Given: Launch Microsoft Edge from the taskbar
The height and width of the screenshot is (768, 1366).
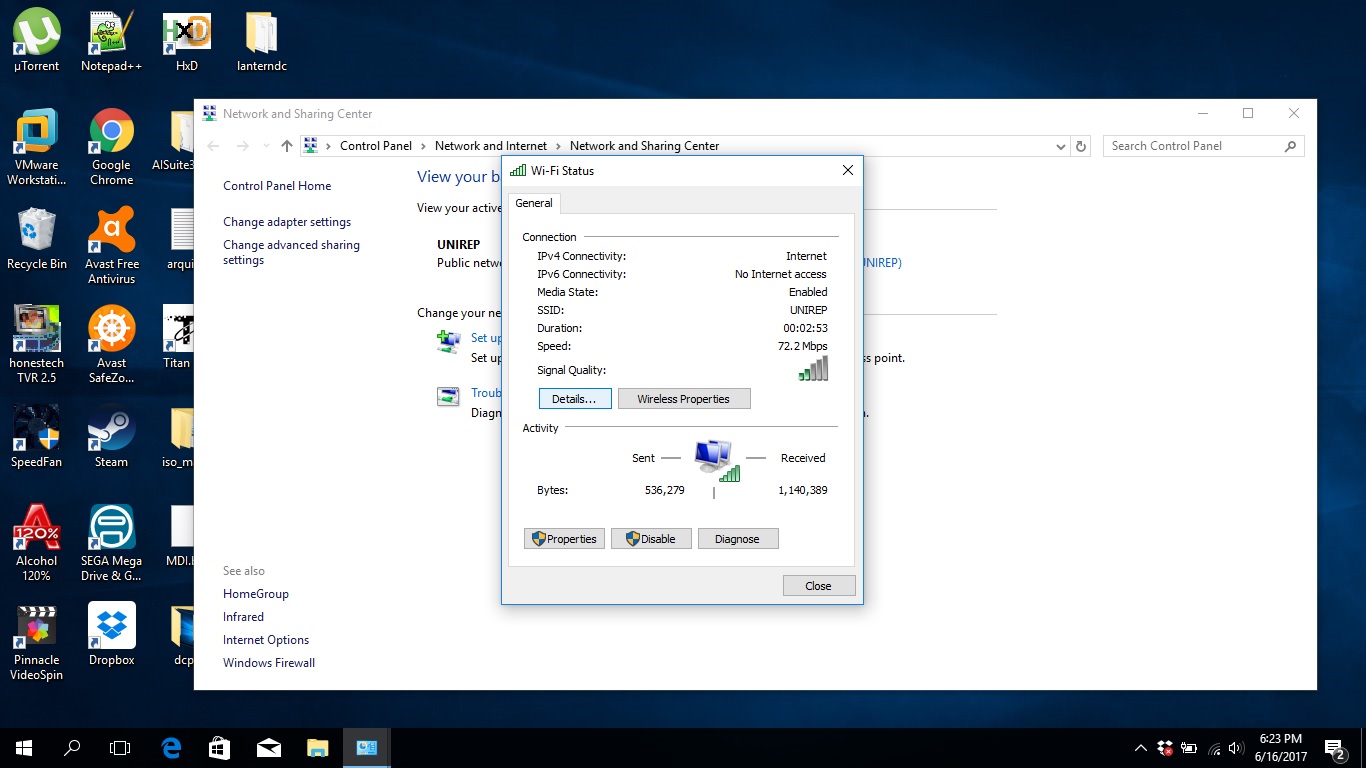Looking at the screenshot, I should click(x=171, y=748).
